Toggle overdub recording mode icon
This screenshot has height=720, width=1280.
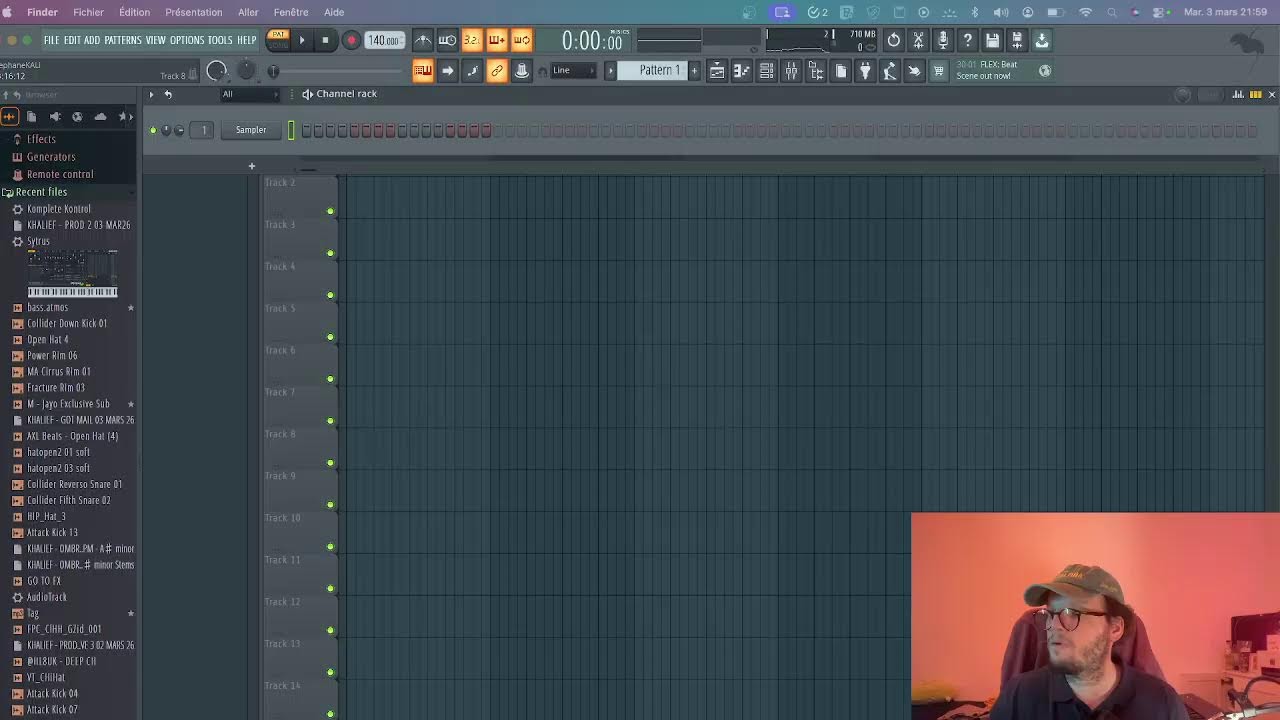point(497,40)
